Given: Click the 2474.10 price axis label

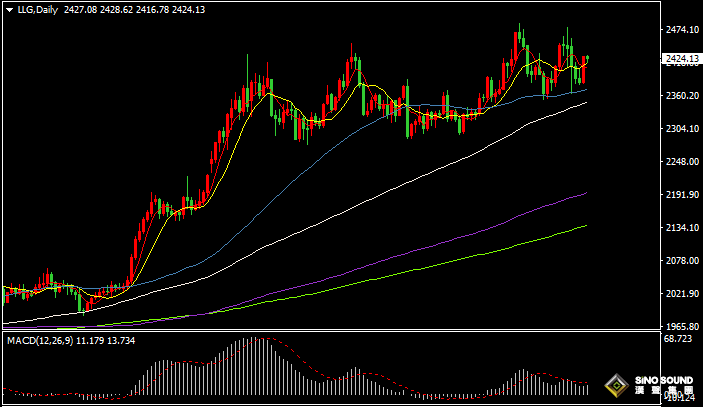Looking at the screenshot, I should point(681,30).
